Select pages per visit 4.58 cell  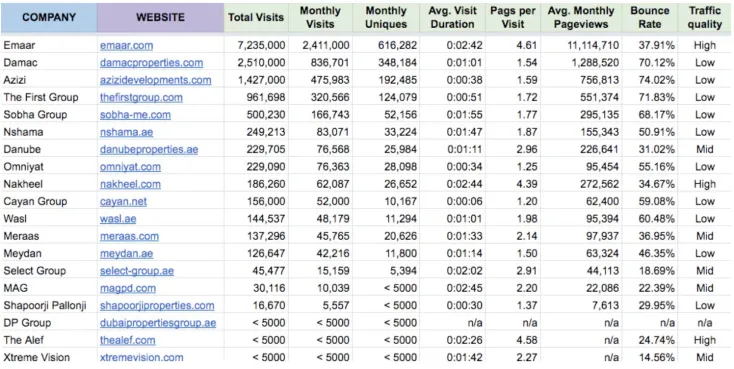[x=513, y=340]
